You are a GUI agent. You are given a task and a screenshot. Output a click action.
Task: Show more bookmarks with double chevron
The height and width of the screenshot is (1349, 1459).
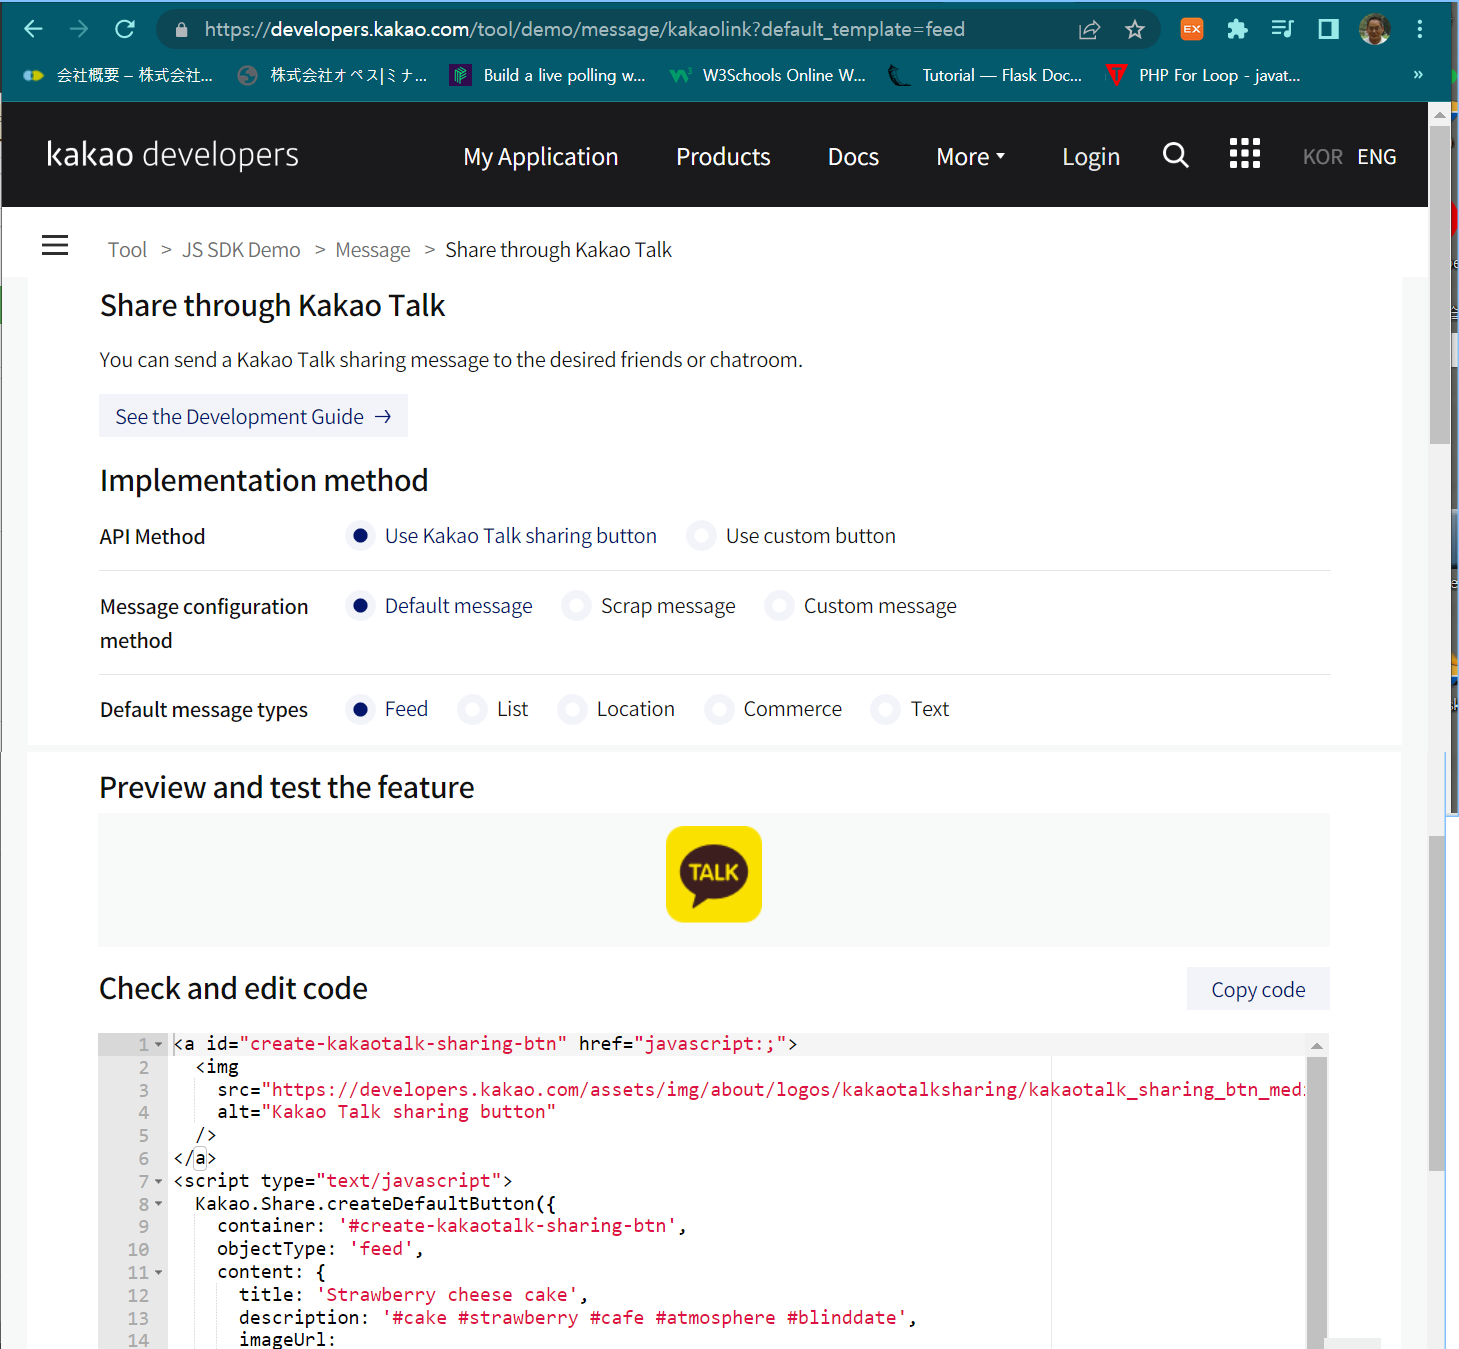click(x=1417, y=75)
